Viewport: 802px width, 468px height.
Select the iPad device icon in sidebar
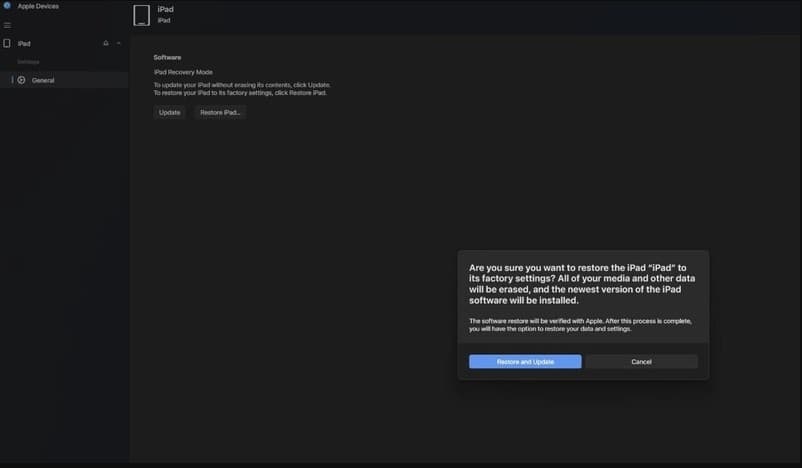coord(7,43)
